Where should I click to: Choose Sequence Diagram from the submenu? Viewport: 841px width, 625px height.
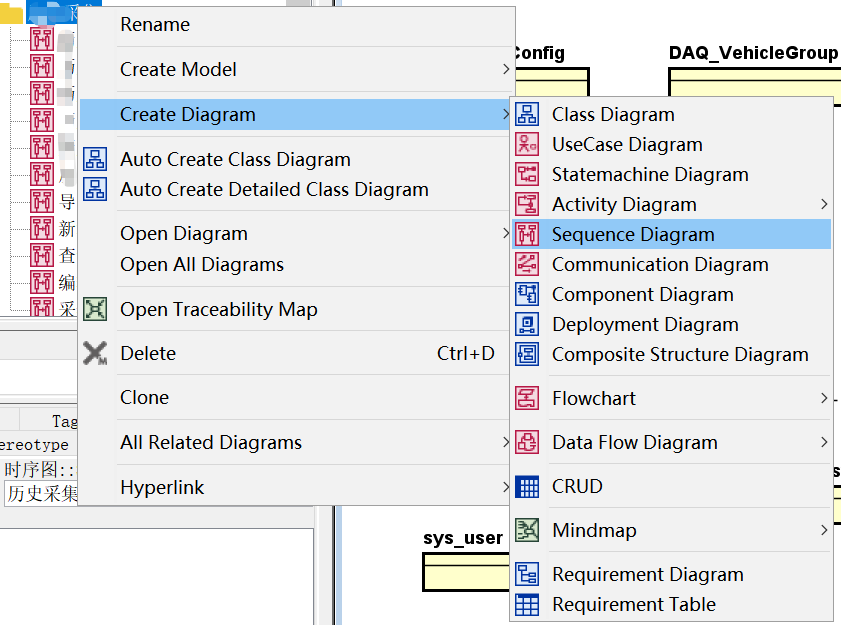point(633,235)
